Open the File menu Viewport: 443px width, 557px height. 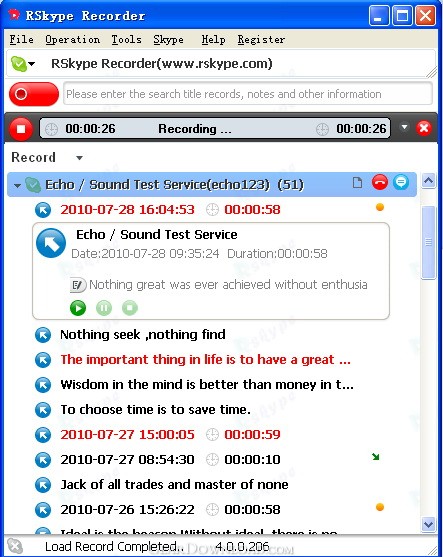(x=22, y=39)
